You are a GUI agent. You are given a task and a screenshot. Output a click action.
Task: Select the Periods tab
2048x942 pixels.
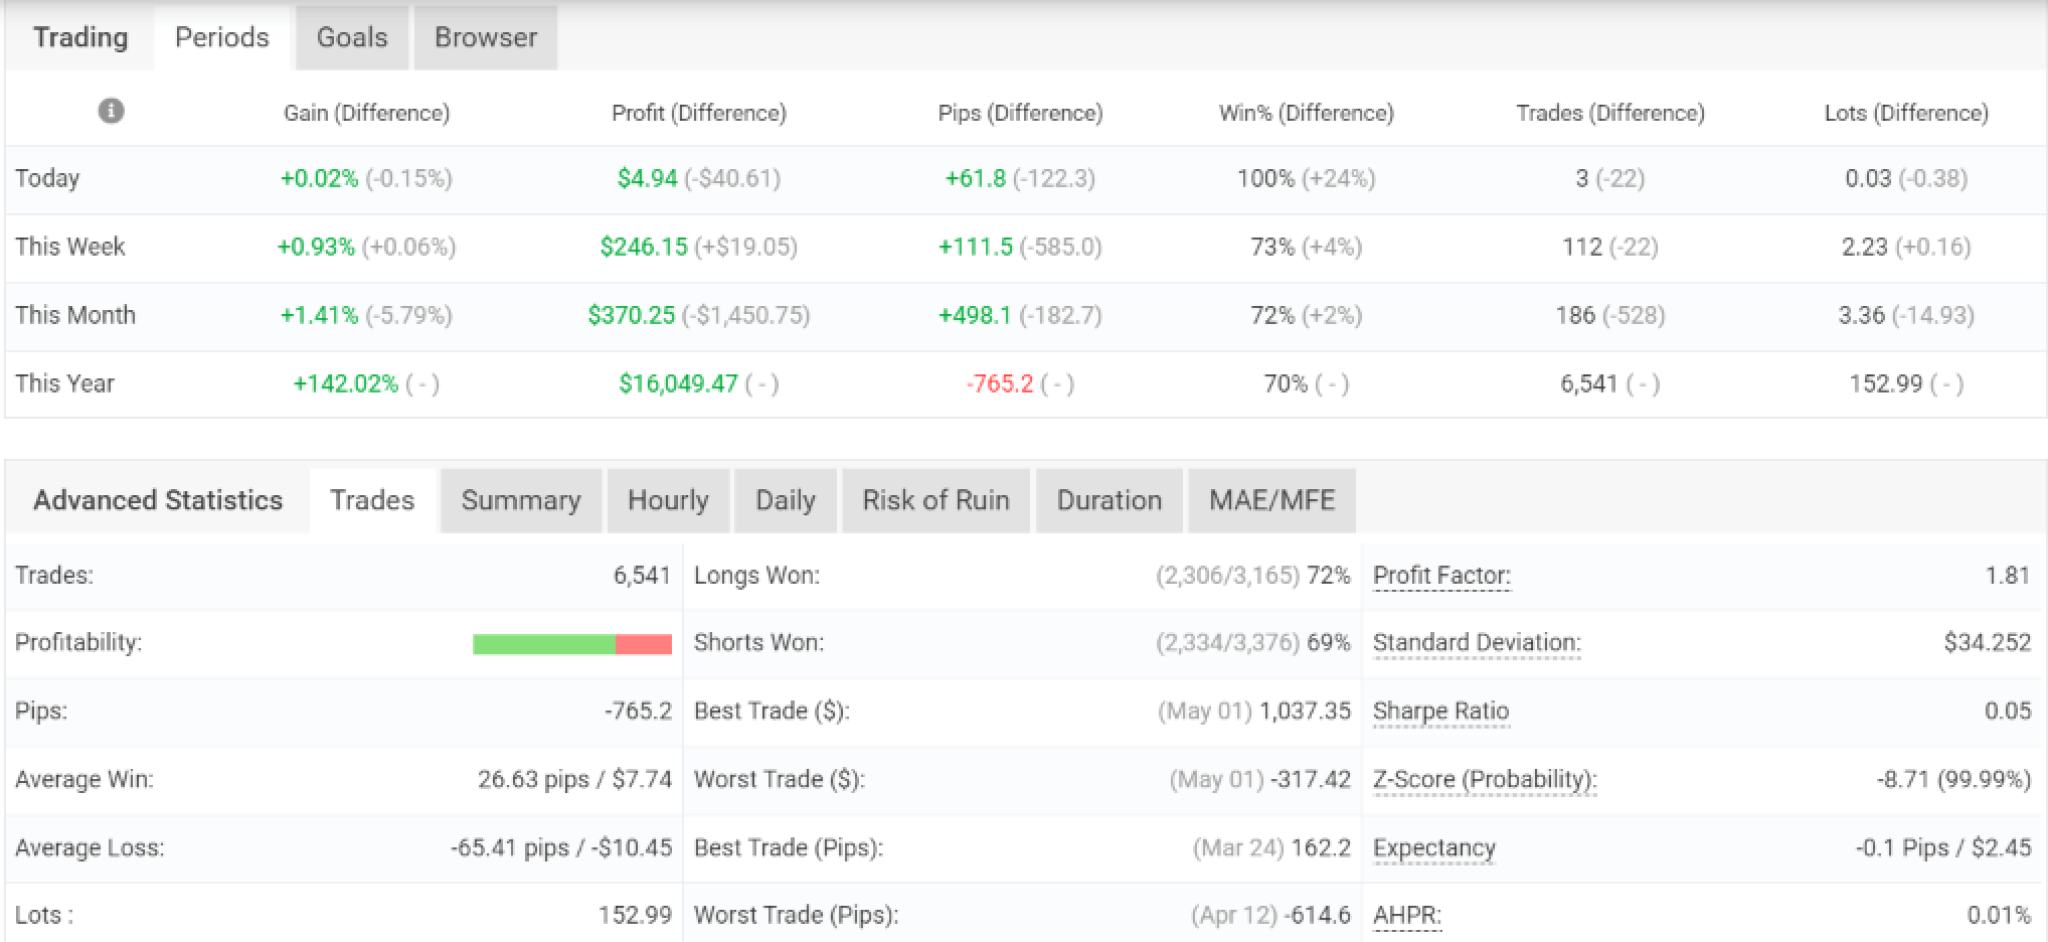click(x=222, y=37)
